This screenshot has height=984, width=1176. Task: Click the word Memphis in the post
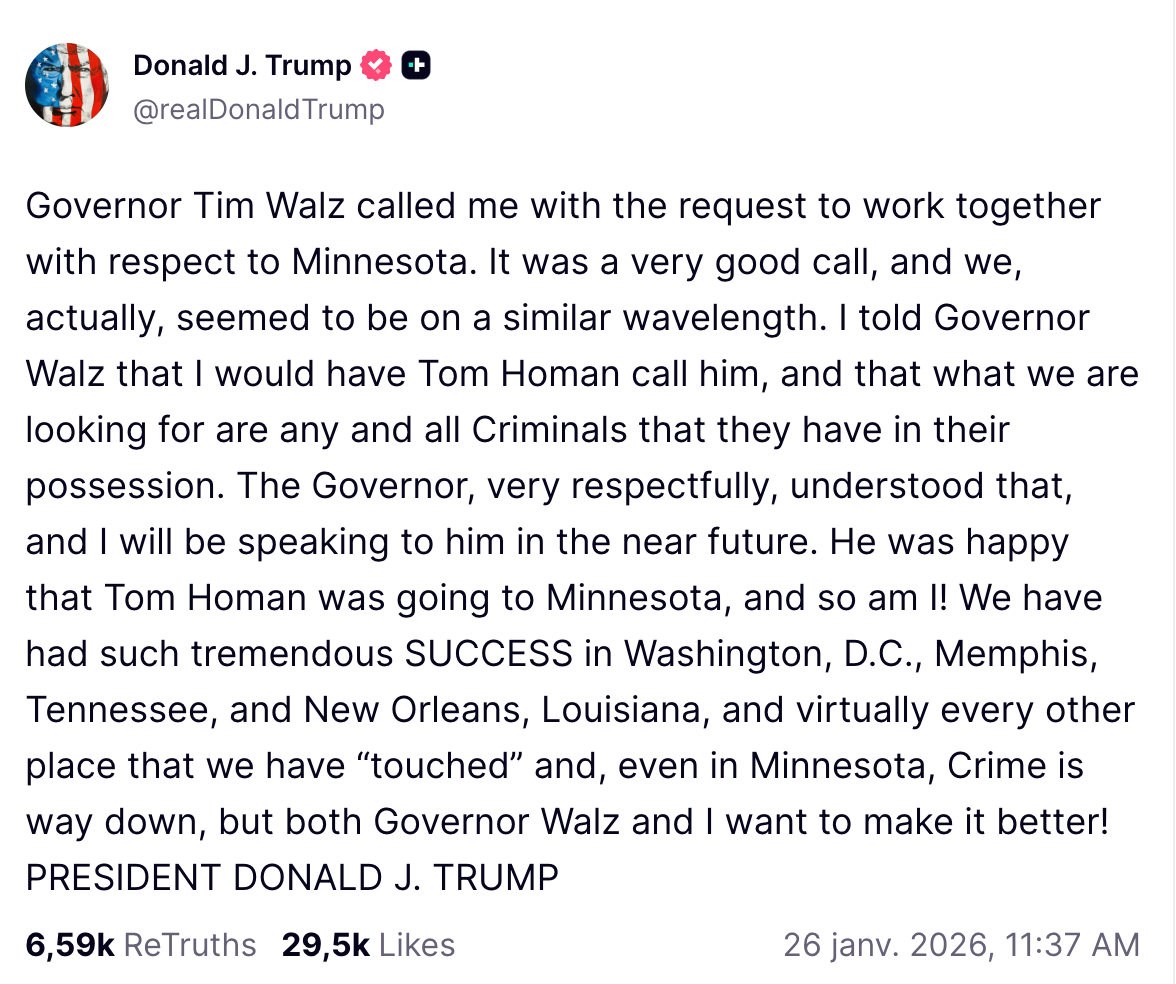(x=1010, y=653)
